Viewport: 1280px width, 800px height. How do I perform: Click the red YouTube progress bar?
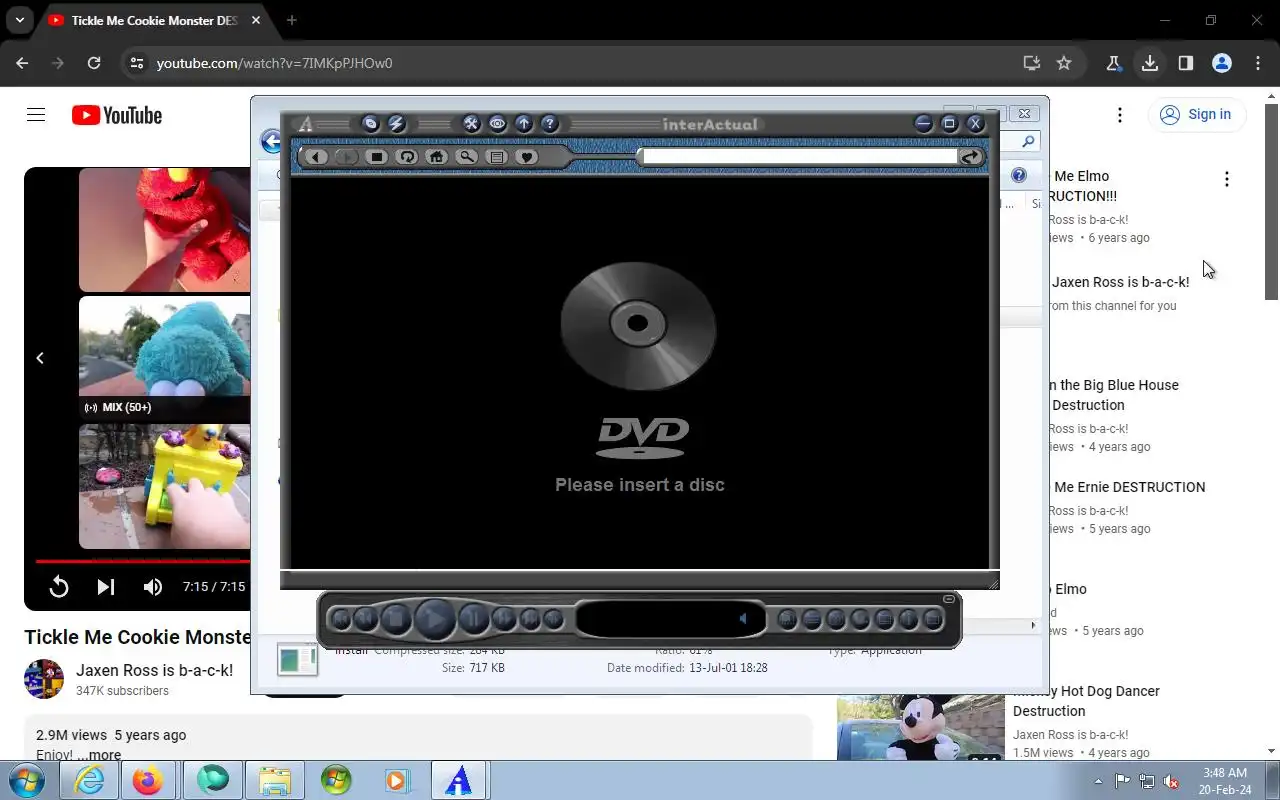pos(143,561)
